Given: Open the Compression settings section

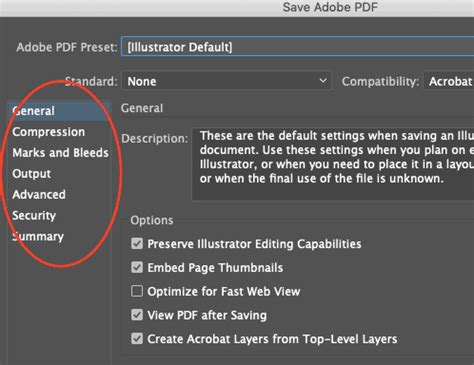Looking at the screenshot, I should click(x=49, y=132).
